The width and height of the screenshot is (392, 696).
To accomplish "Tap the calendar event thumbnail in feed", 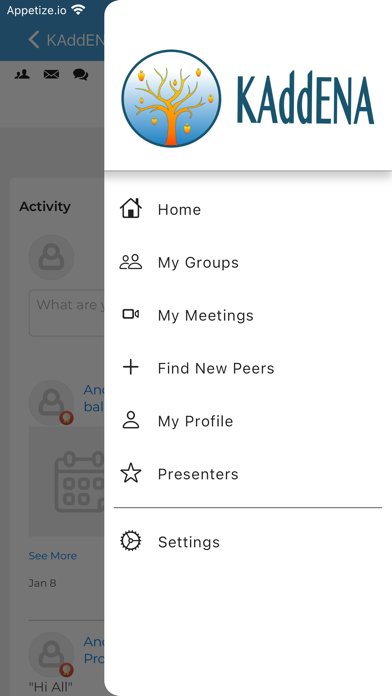I will [67, 482].
